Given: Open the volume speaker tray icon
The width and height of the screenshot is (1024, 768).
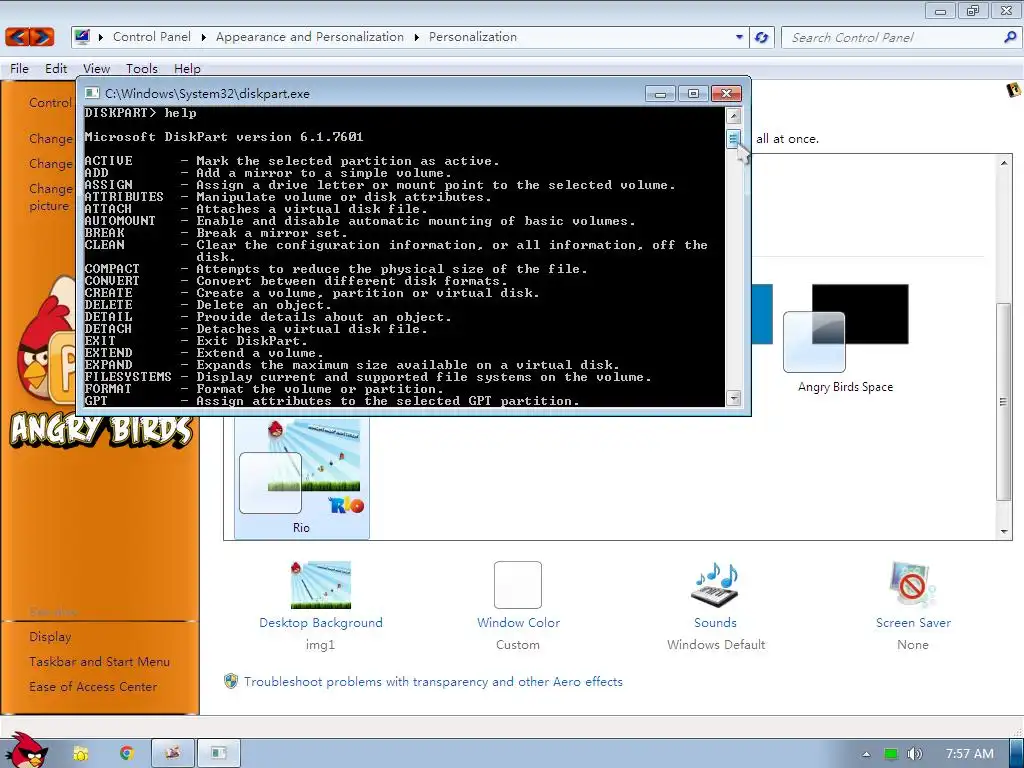Looking at the screenshot, I should (915, 754).
